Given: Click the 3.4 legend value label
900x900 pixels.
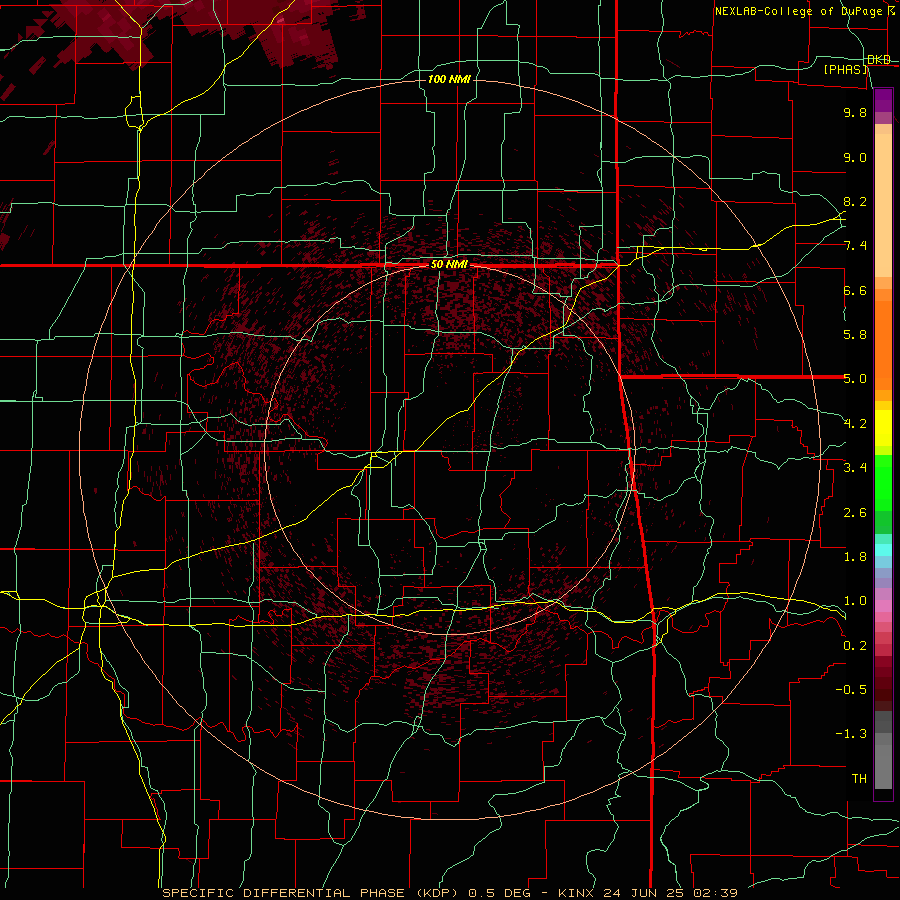Looking at the screenshot, I should tap(855, 468).
